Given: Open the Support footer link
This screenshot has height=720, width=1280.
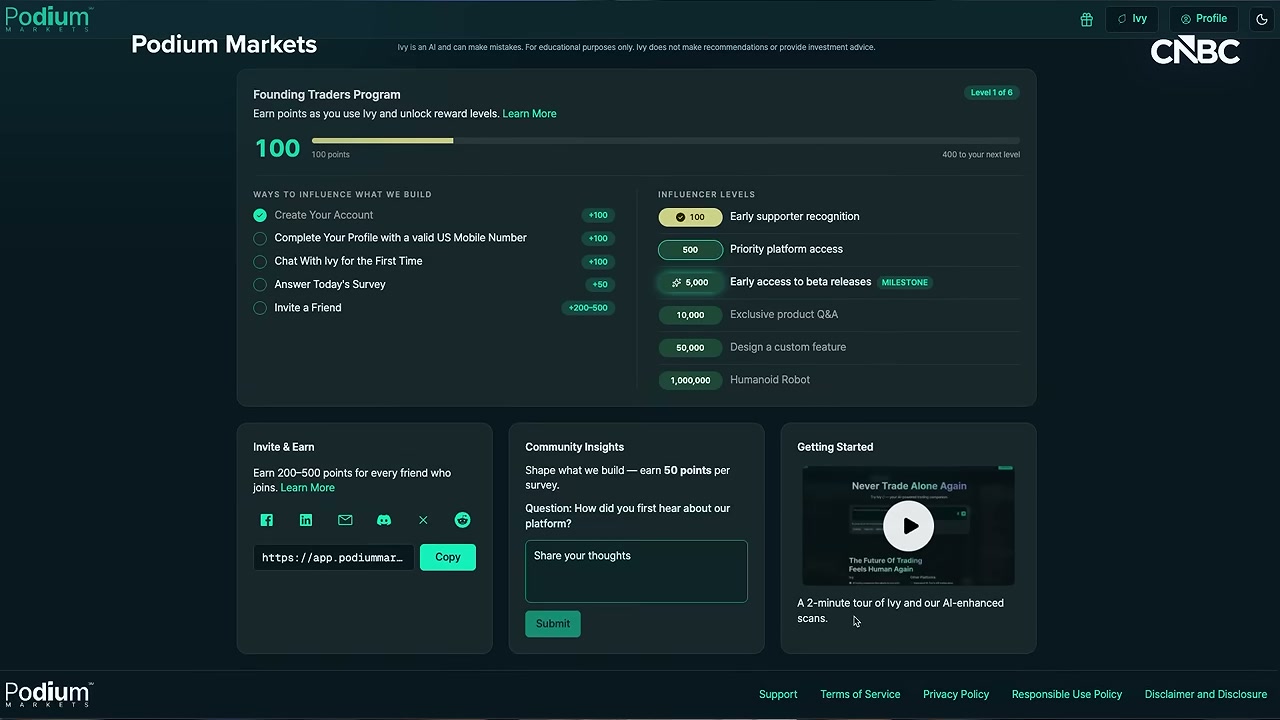Looking at the screenshot, I should [x=778, y=694].
